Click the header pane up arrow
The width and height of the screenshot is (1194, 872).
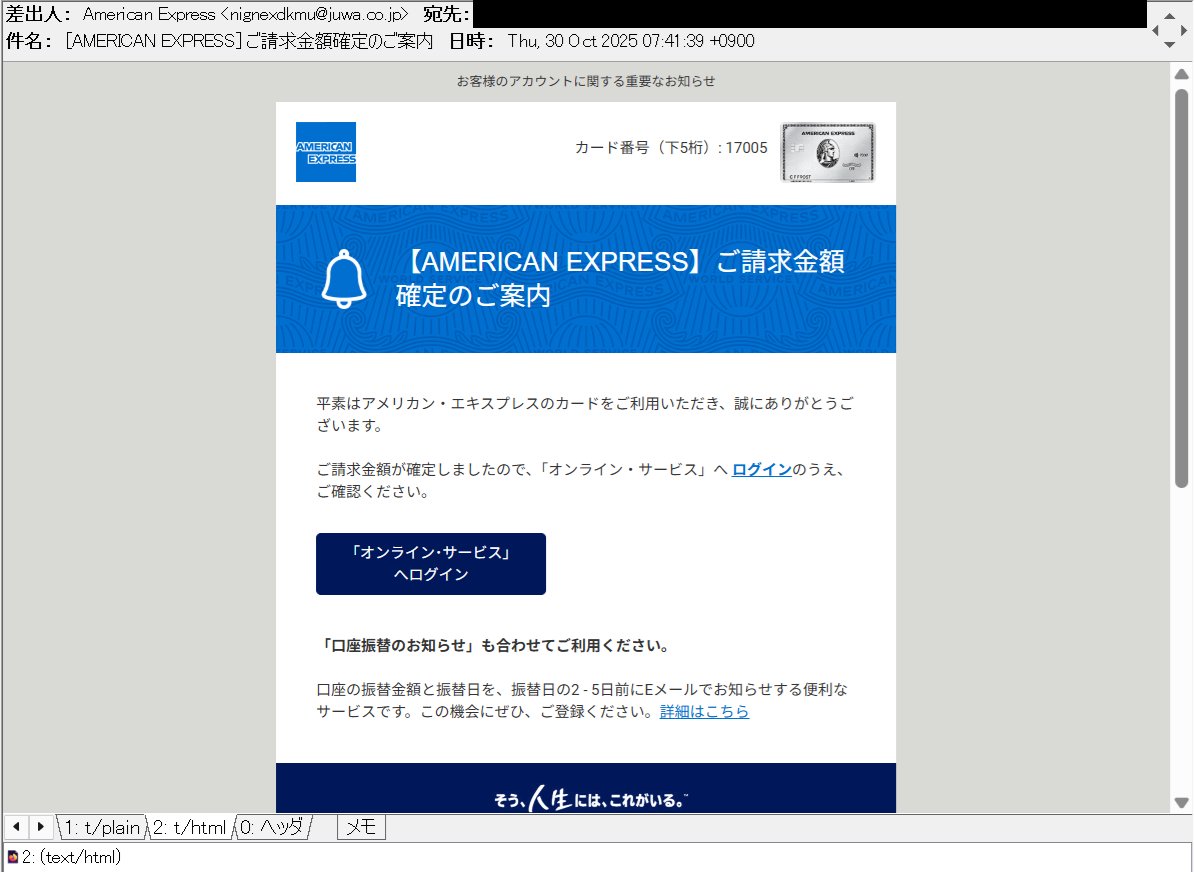[1170, 16]
